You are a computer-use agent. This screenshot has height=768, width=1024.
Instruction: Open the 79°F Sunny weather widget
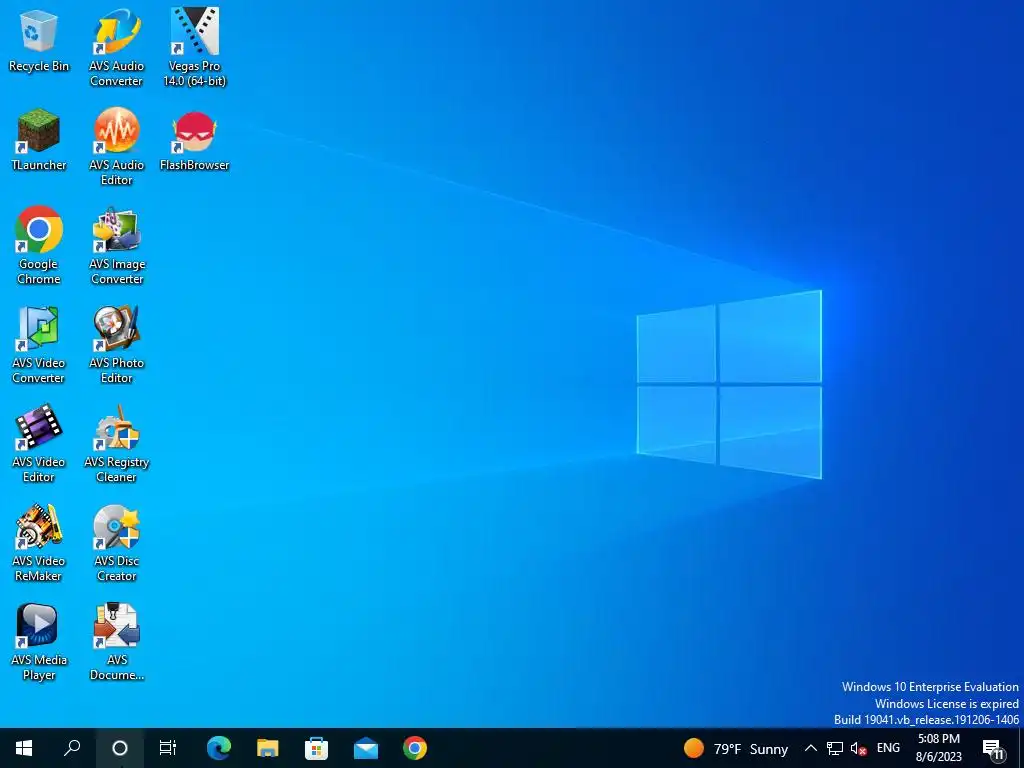pyautogui.click(x=735, y=748)
